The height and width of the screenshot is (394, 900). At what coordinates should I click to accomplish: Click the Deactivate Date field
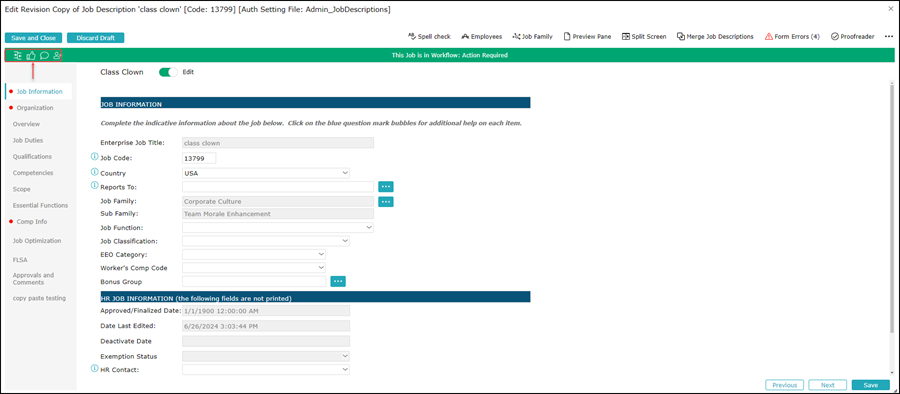(266, 341)
